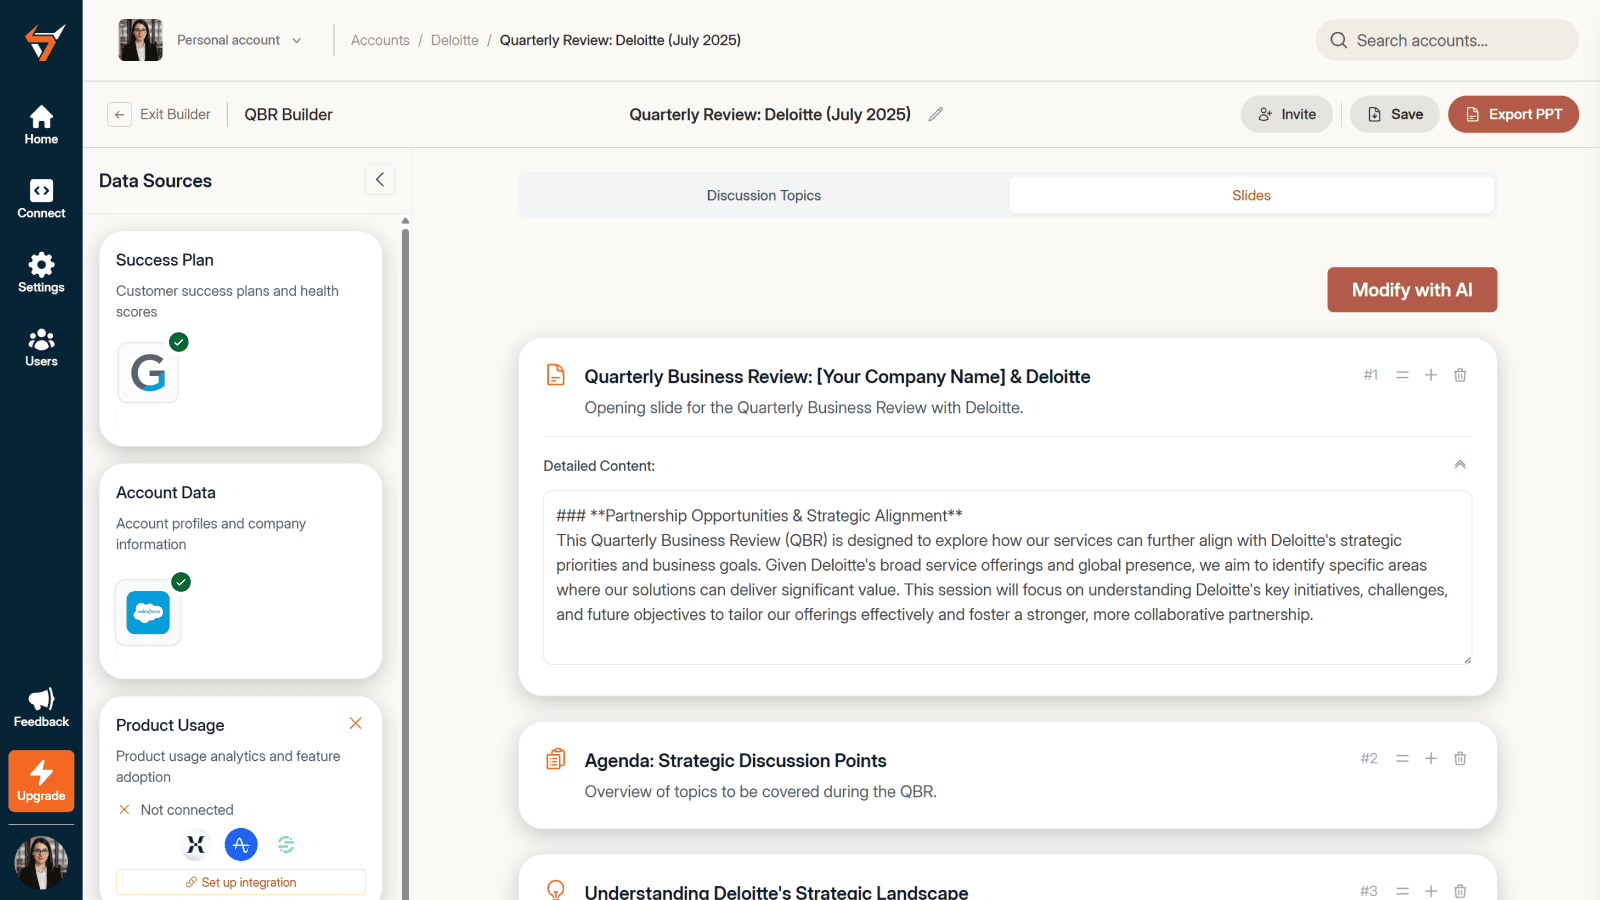This screenshot has width=1600, height=900.
Task: Click into the Detailed Content text area
Action: [x=1007, y=577]
